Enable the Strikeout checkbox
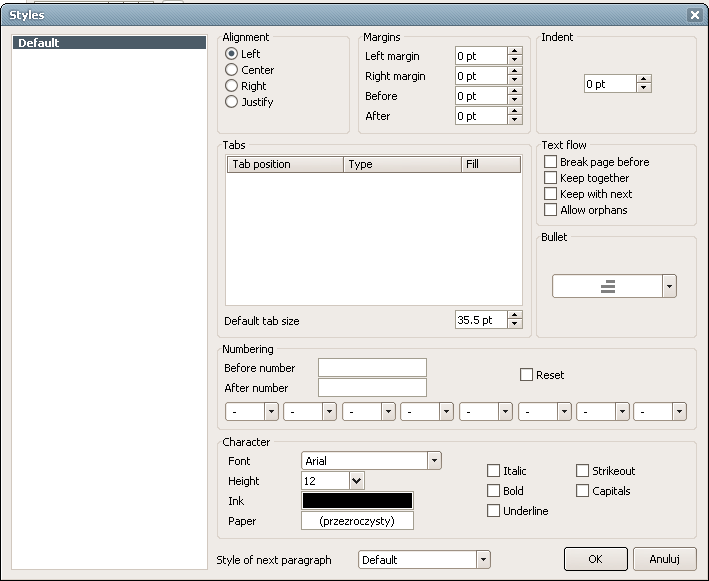Image resolution: width=709 pixels, height=581 pixels. tap(583, 471)
